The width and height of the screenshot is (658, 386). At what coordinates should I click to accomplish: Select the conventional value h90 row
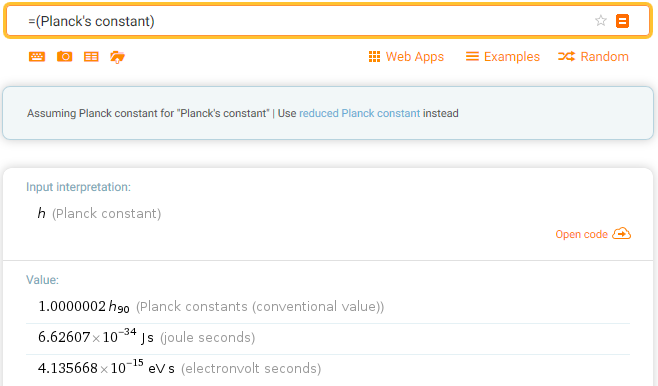click(x=328, y=307)
